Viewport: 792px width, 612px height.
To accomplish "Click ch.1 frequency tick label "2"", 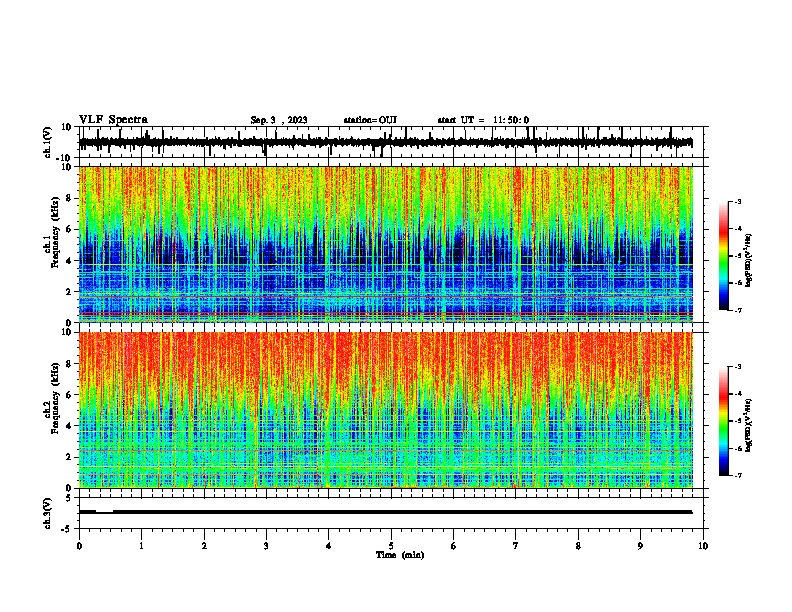I will point(70,292).
